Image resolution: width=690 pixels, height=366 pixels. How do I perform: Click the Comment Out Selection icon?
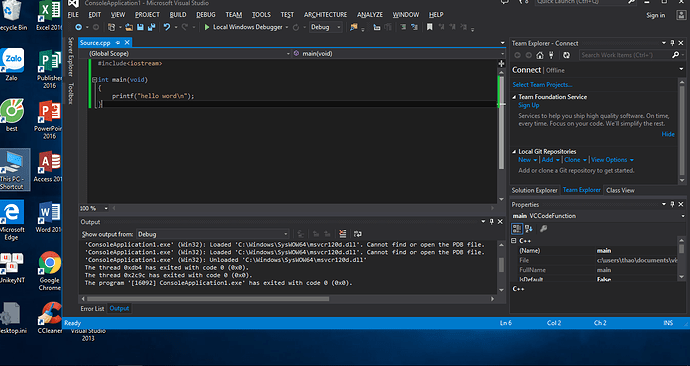click(403, 27)
